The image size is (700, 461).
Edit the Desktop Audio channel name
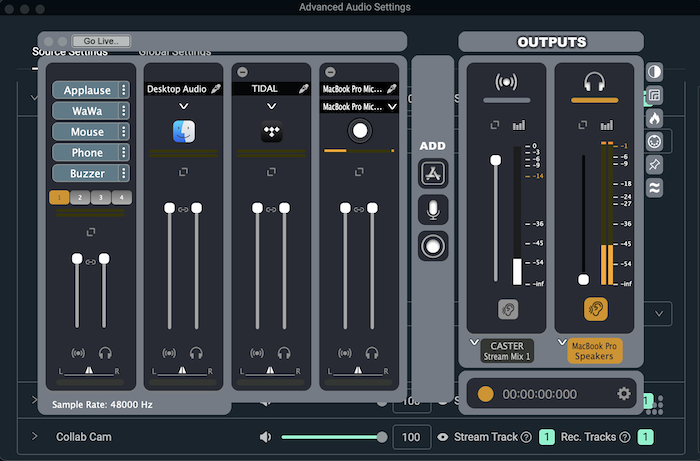click(x=216, y=89)
